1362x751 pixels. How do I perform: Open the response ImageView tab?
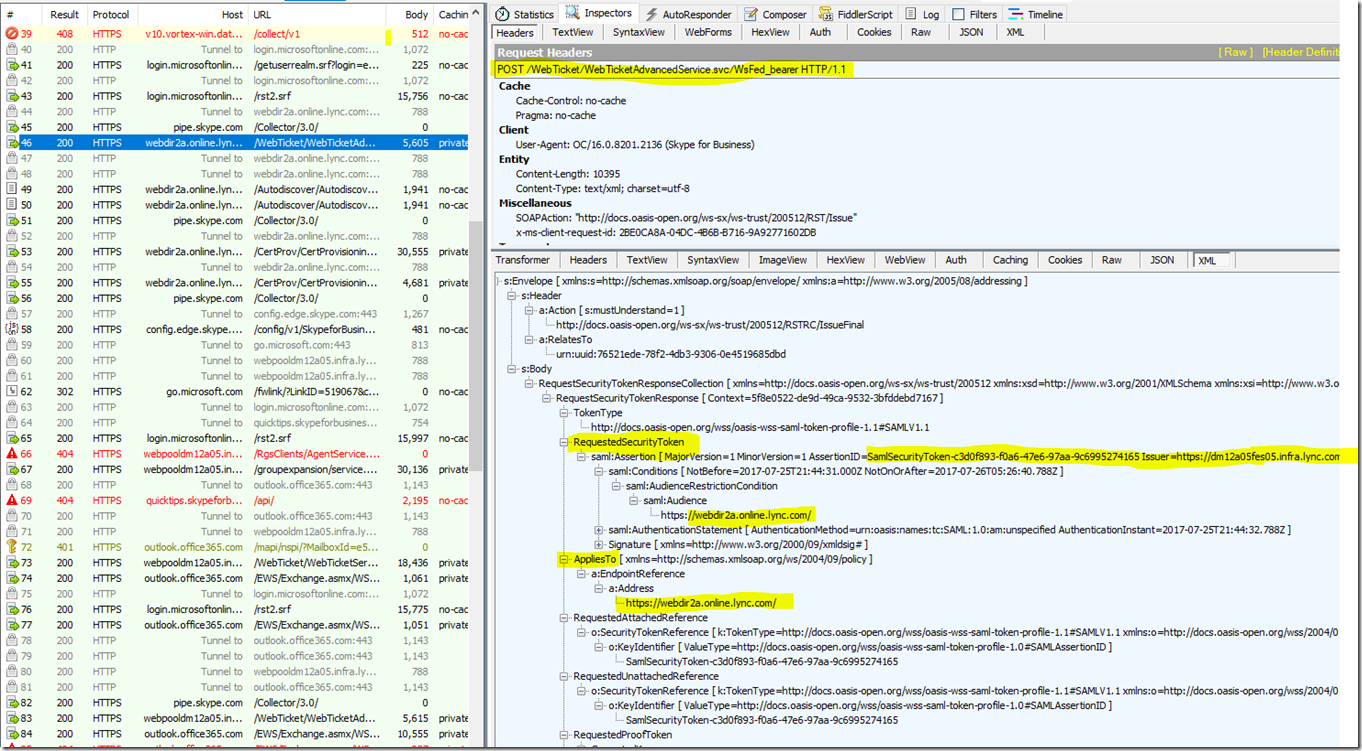click(x=782, y=260)
